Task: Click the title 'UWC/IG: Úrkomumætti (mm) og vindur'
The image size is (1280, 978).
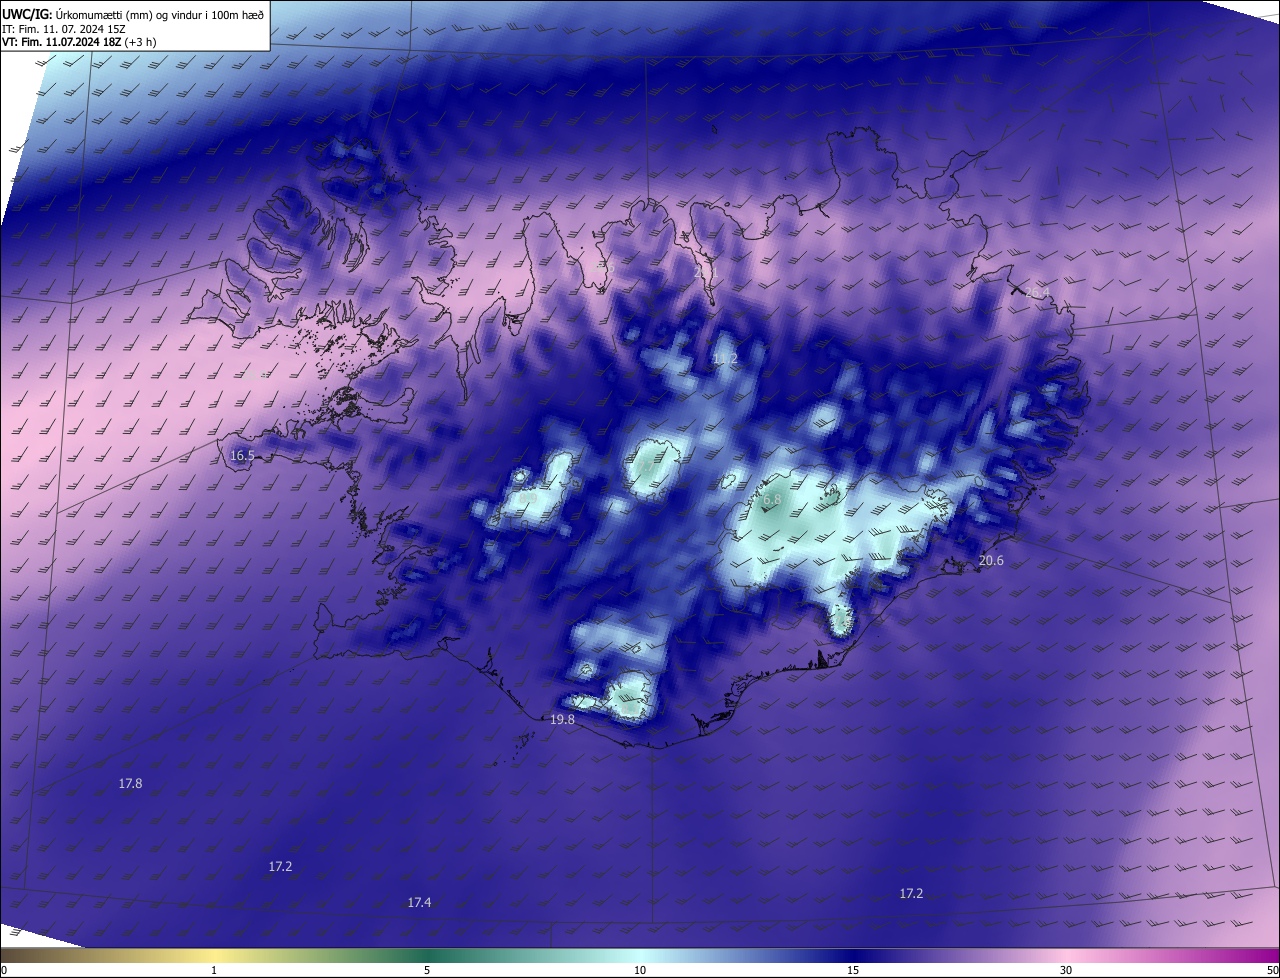Action: (133, 13)
